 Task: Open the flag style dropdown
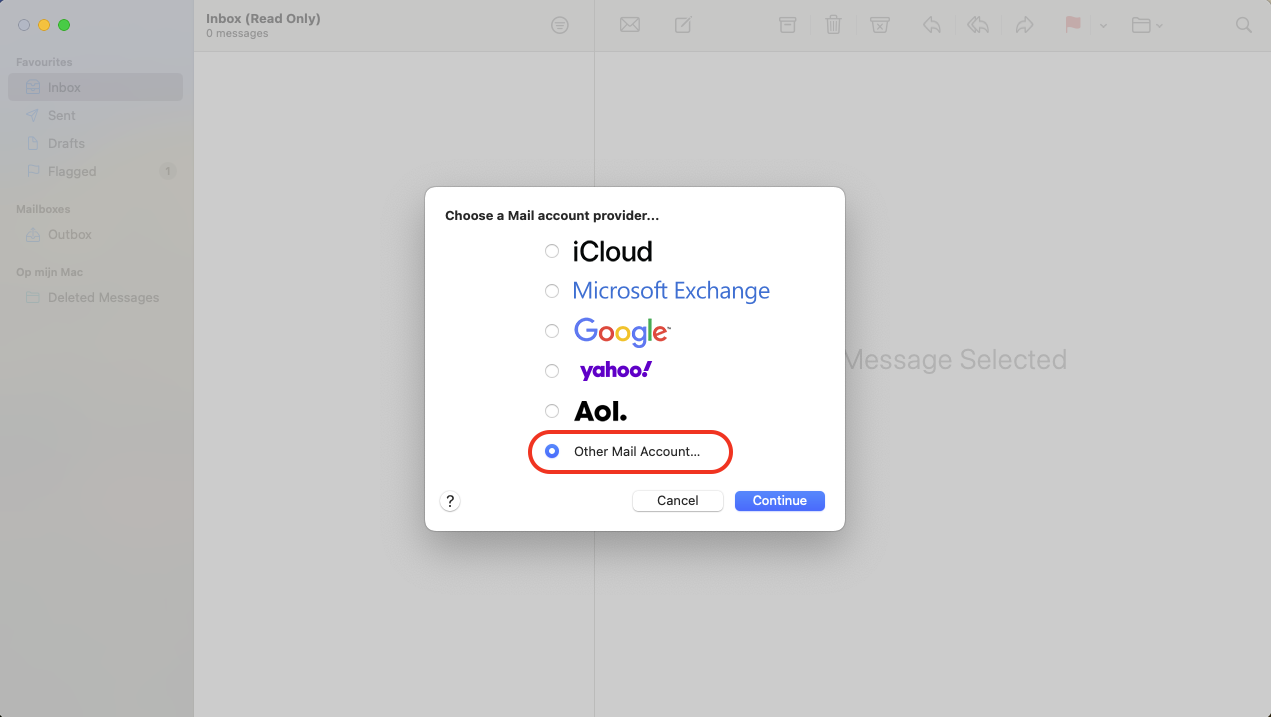tap(1103, 25)
